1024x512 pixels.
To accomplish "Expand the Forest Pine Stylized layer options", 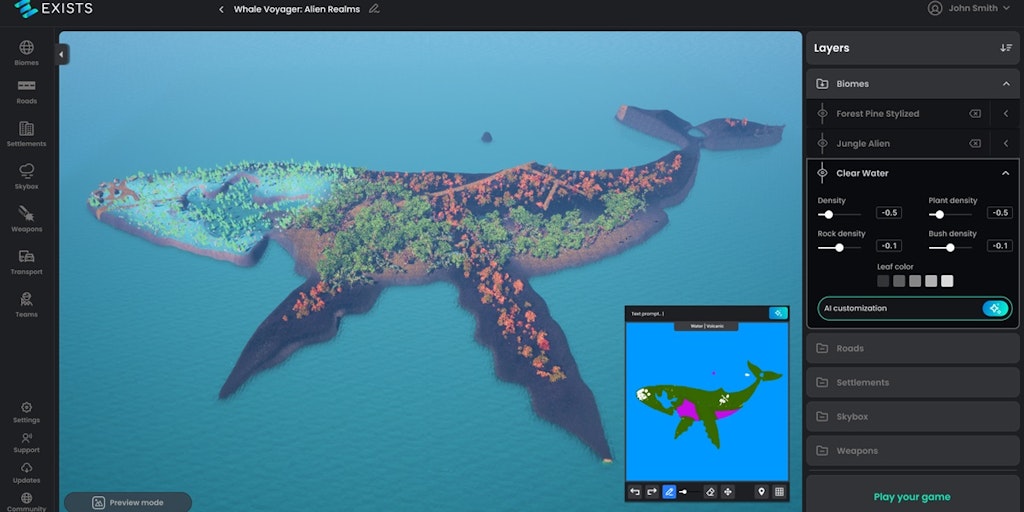I will point(1006,114).
